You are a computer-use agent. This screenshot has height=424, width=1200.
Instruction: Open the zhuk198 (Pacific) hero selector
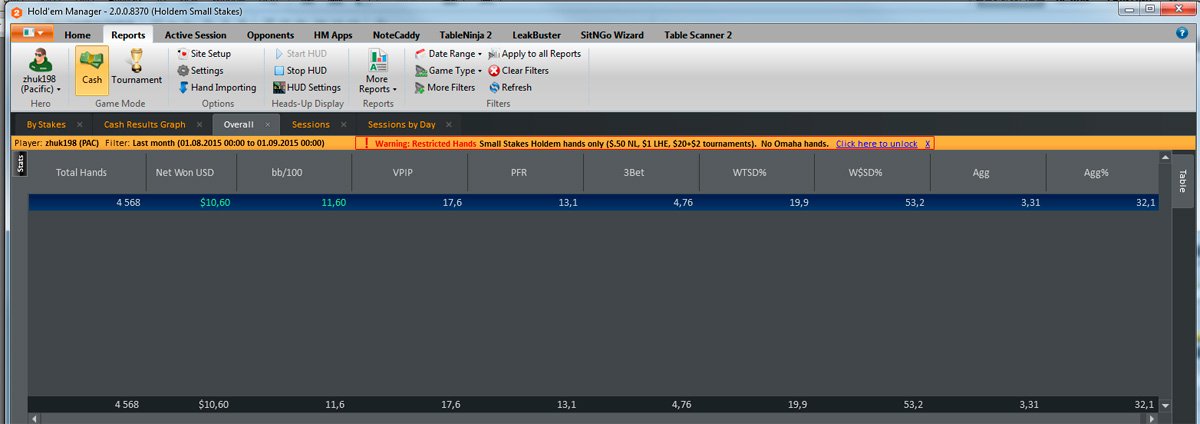pyautogui.click(x=41, y=71)
